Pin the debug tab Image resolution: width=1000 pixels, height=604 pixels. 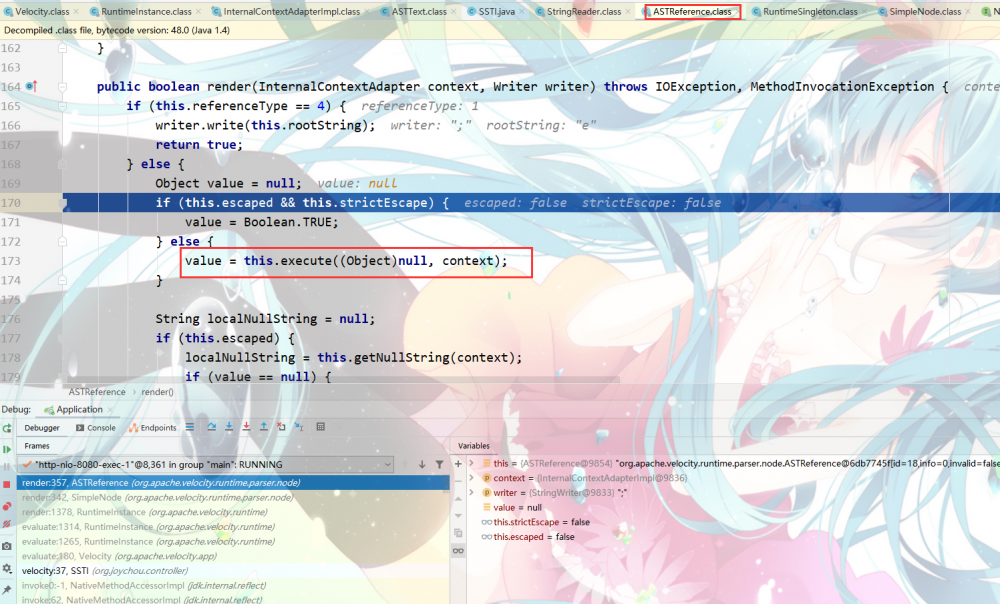point(7,589)
